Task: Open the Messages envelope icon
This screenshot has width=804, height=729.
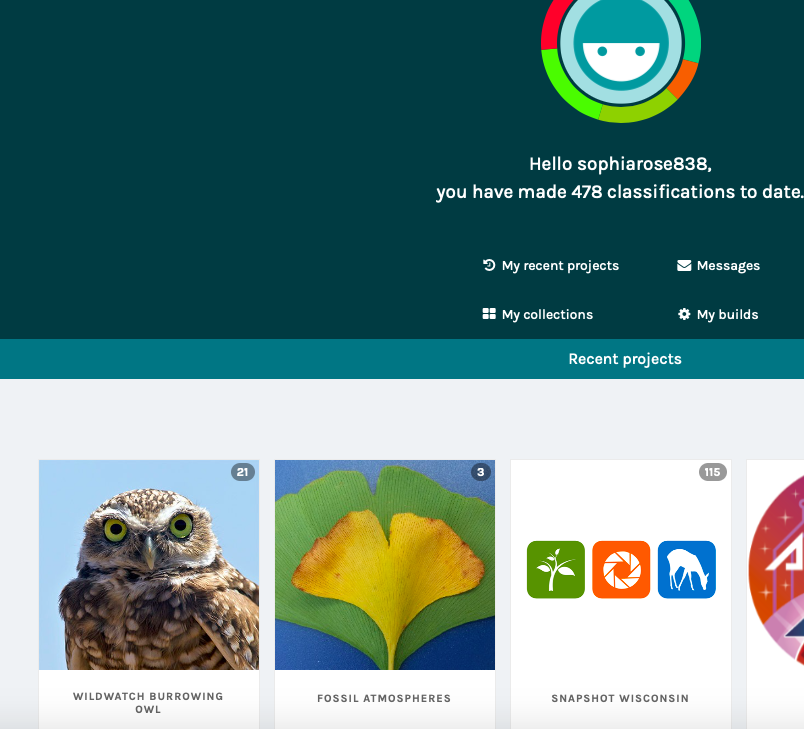Action: 684,265
